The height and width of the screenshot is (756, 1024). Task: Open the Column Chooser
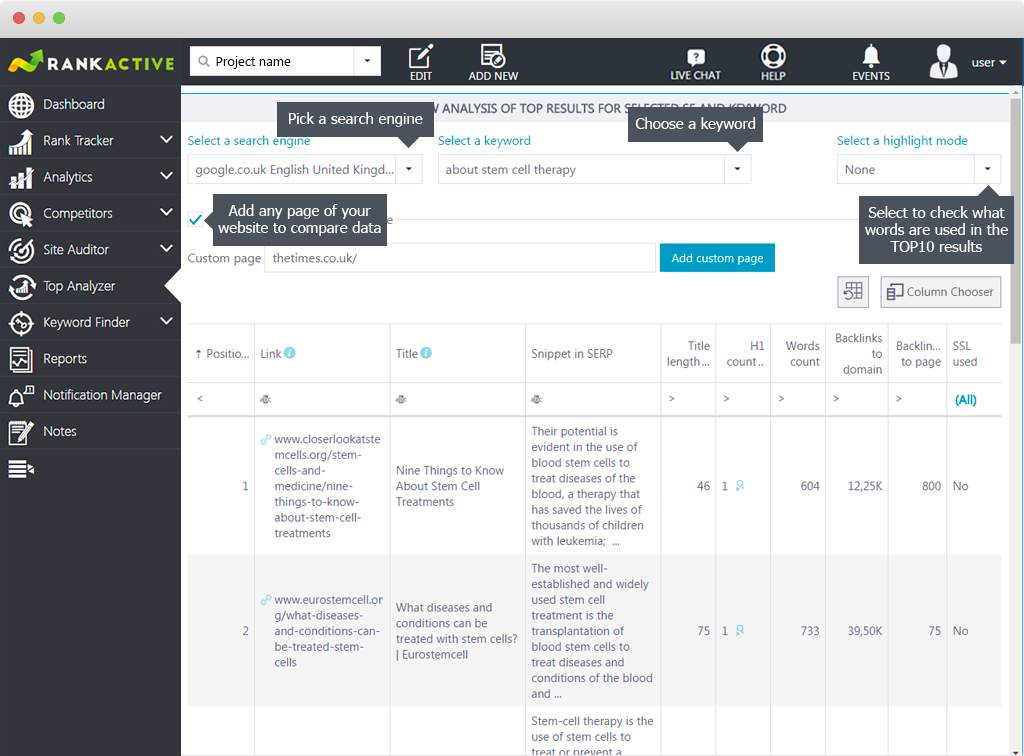pyautogui.click(x=940, y=292)
